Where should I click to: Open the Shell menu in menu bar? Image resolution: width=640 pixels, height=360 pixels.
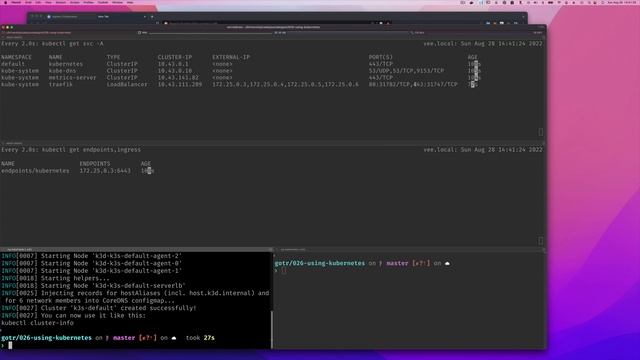coord(28,2)
